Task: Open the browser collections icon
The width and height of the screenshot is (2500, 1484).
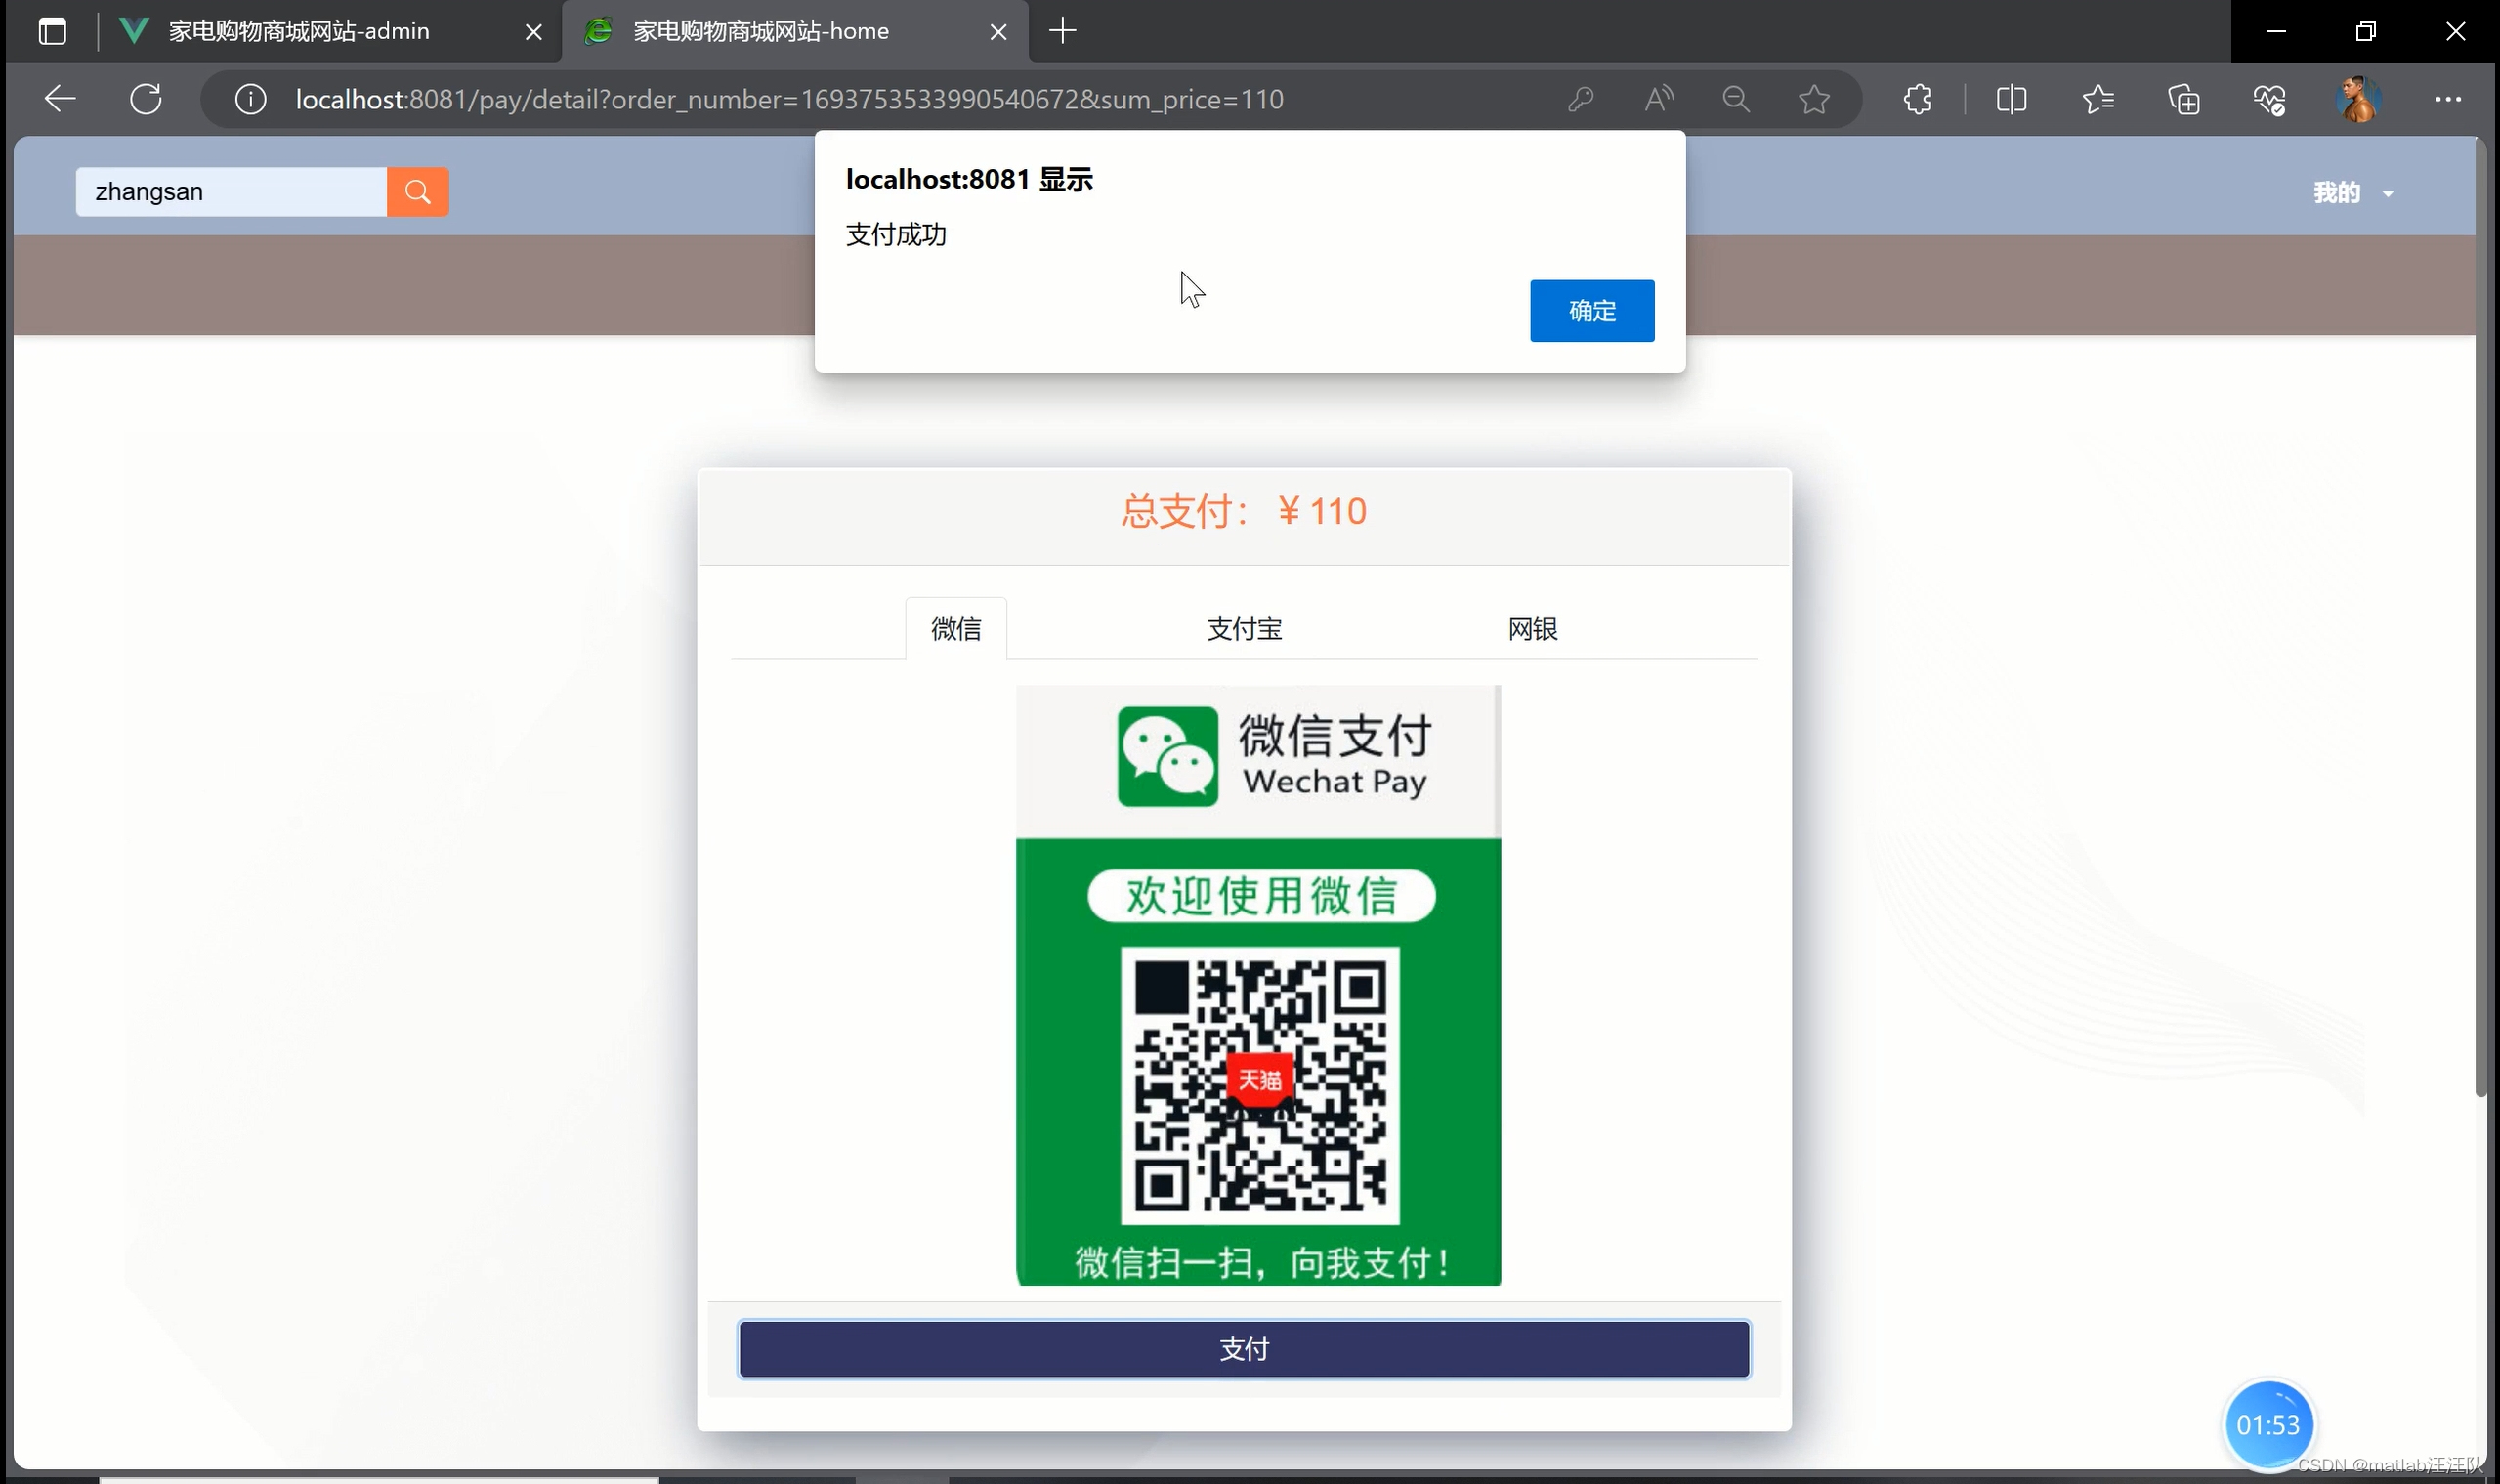Action: click(2183, 99)
